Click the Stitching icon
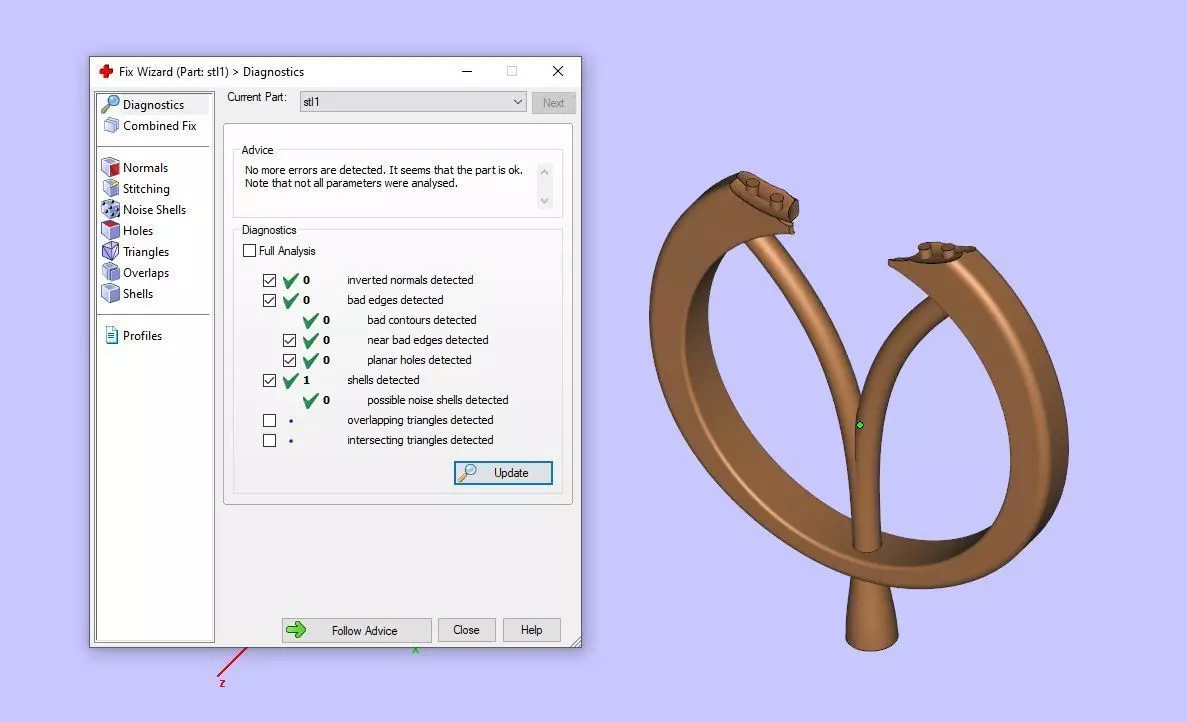This screenshot has width=1187, height=722. tap(111, 188)
